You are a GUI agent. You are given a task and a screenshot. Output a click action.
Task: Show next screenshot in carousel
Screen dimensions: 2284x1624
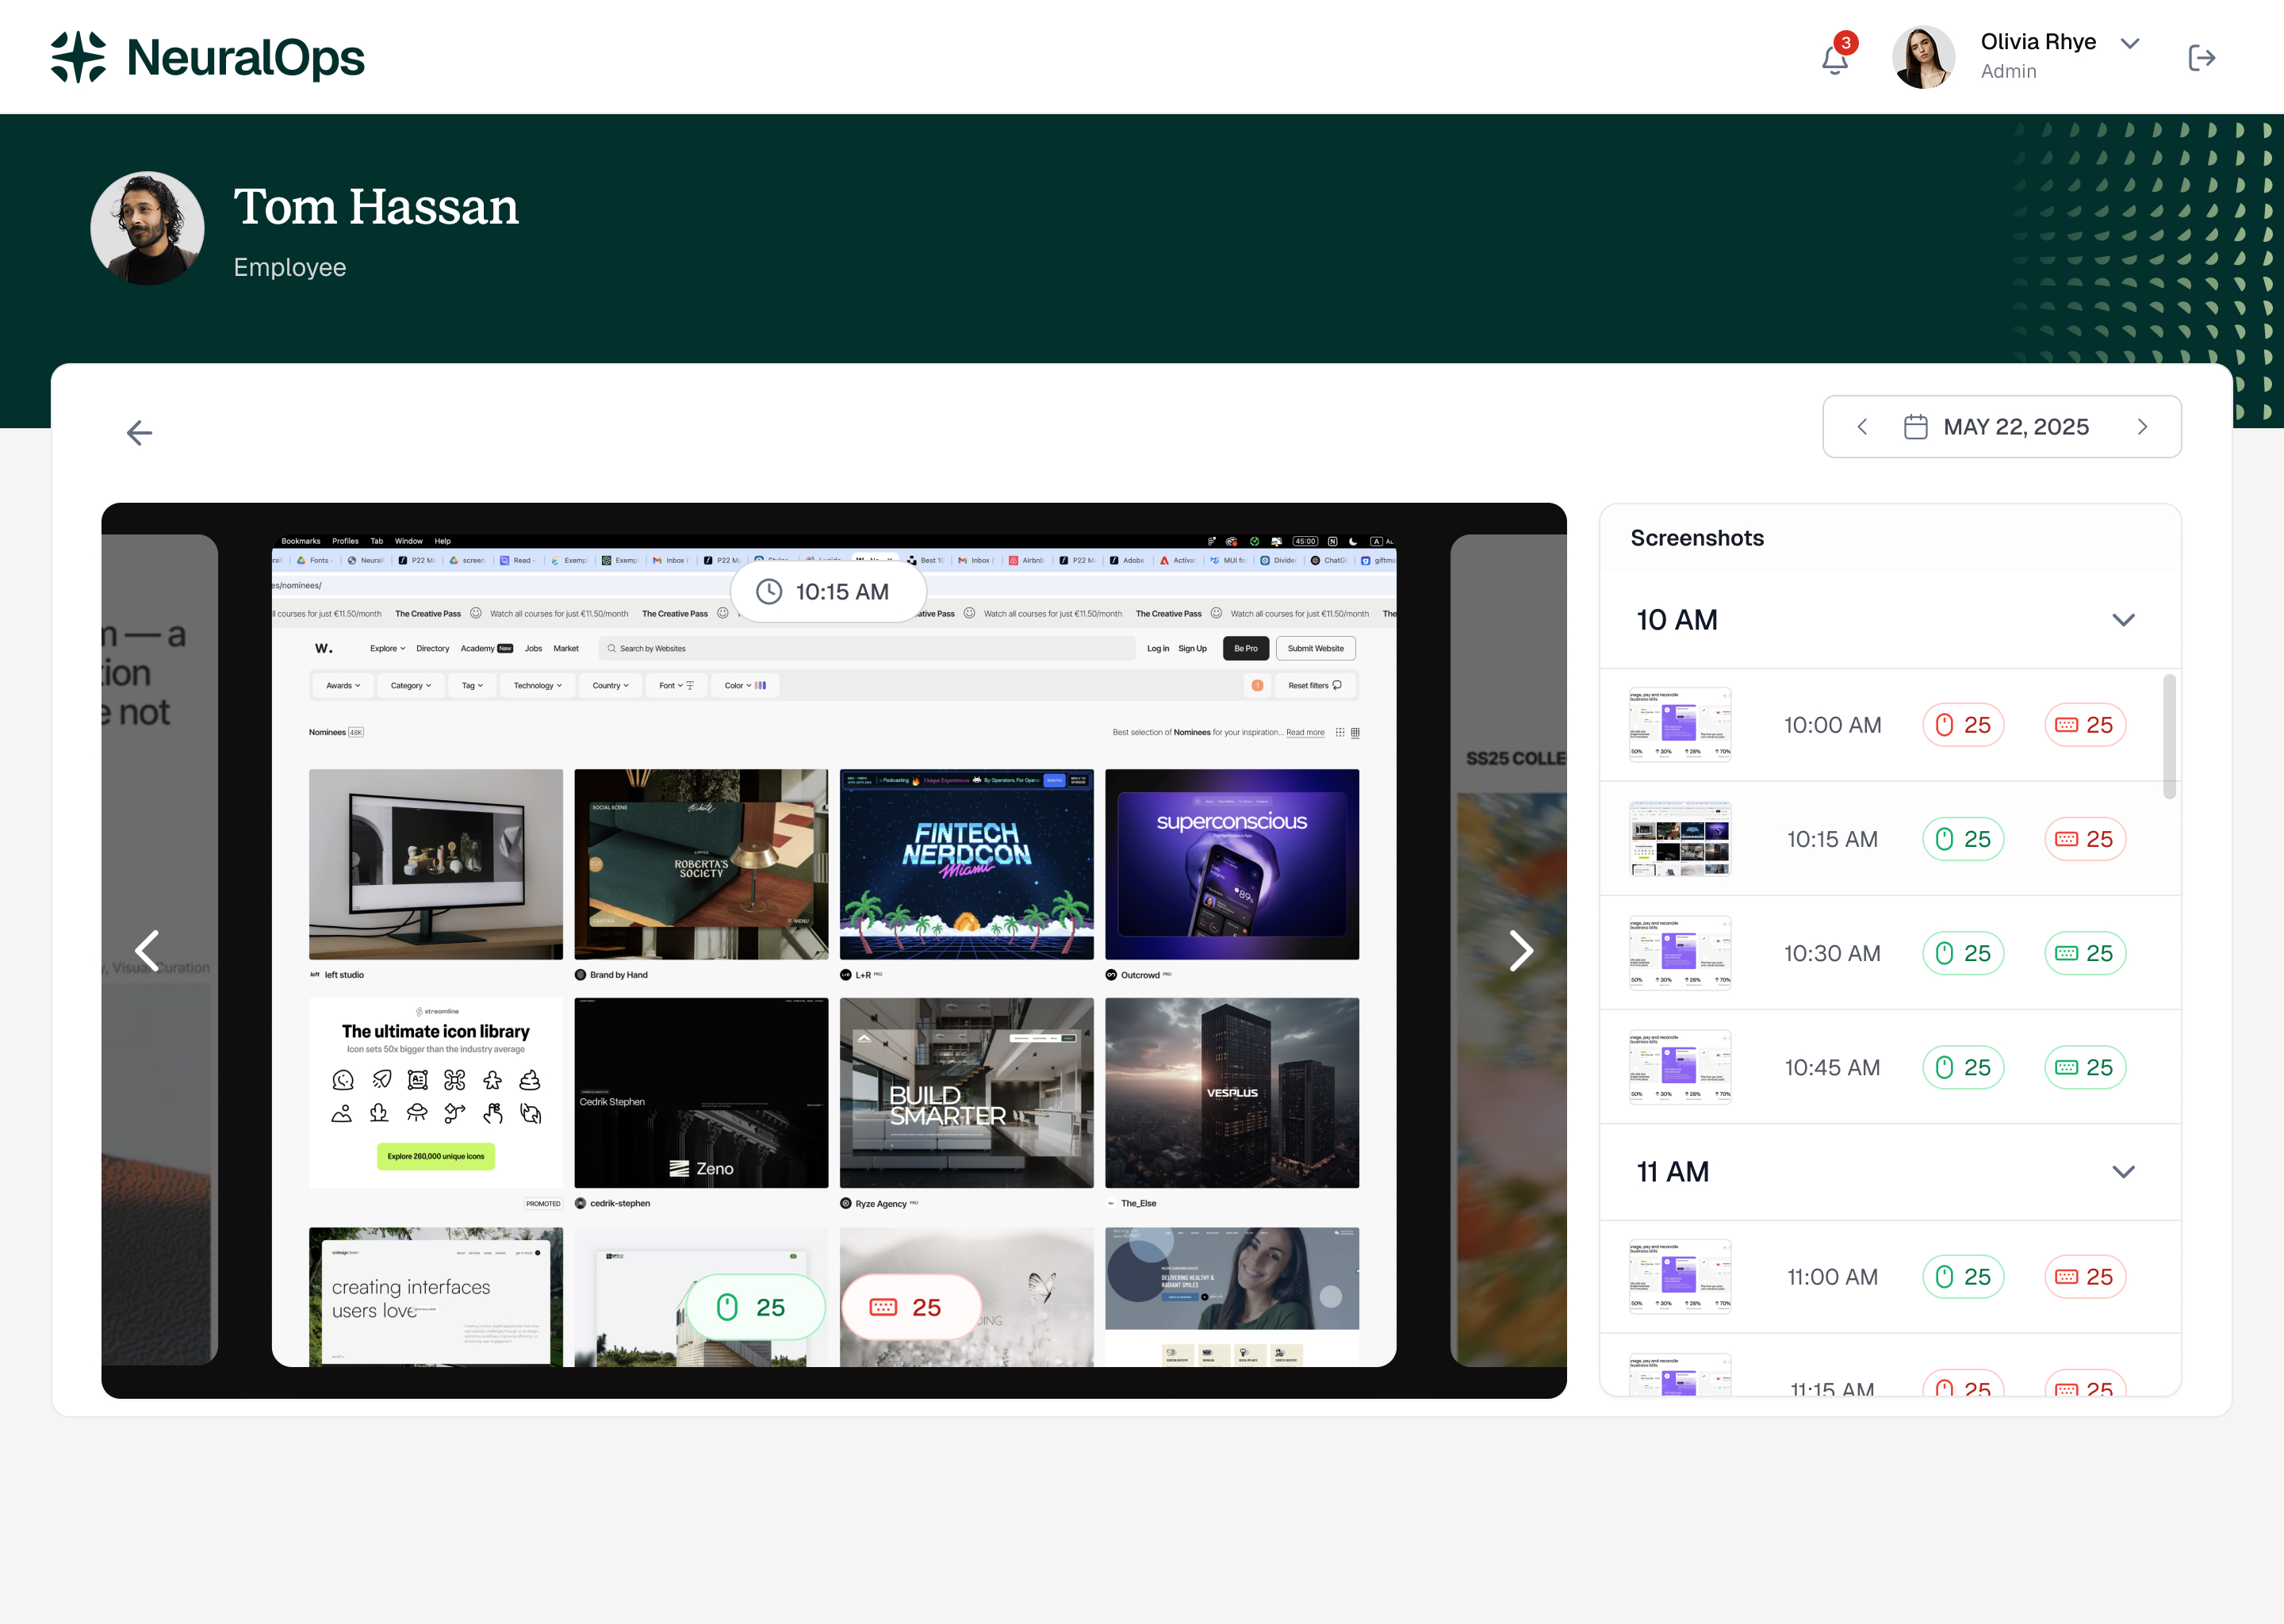[1520, 950]
